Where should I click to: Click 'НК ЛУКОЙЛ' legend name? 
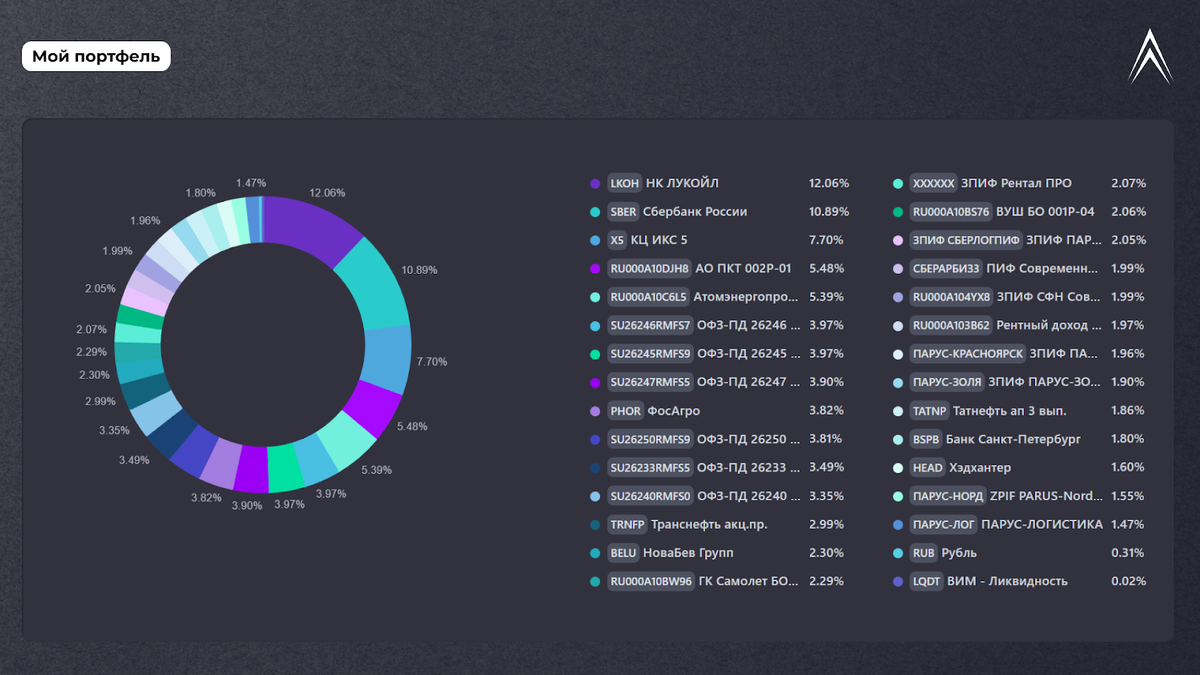click(x=682, y=184)
